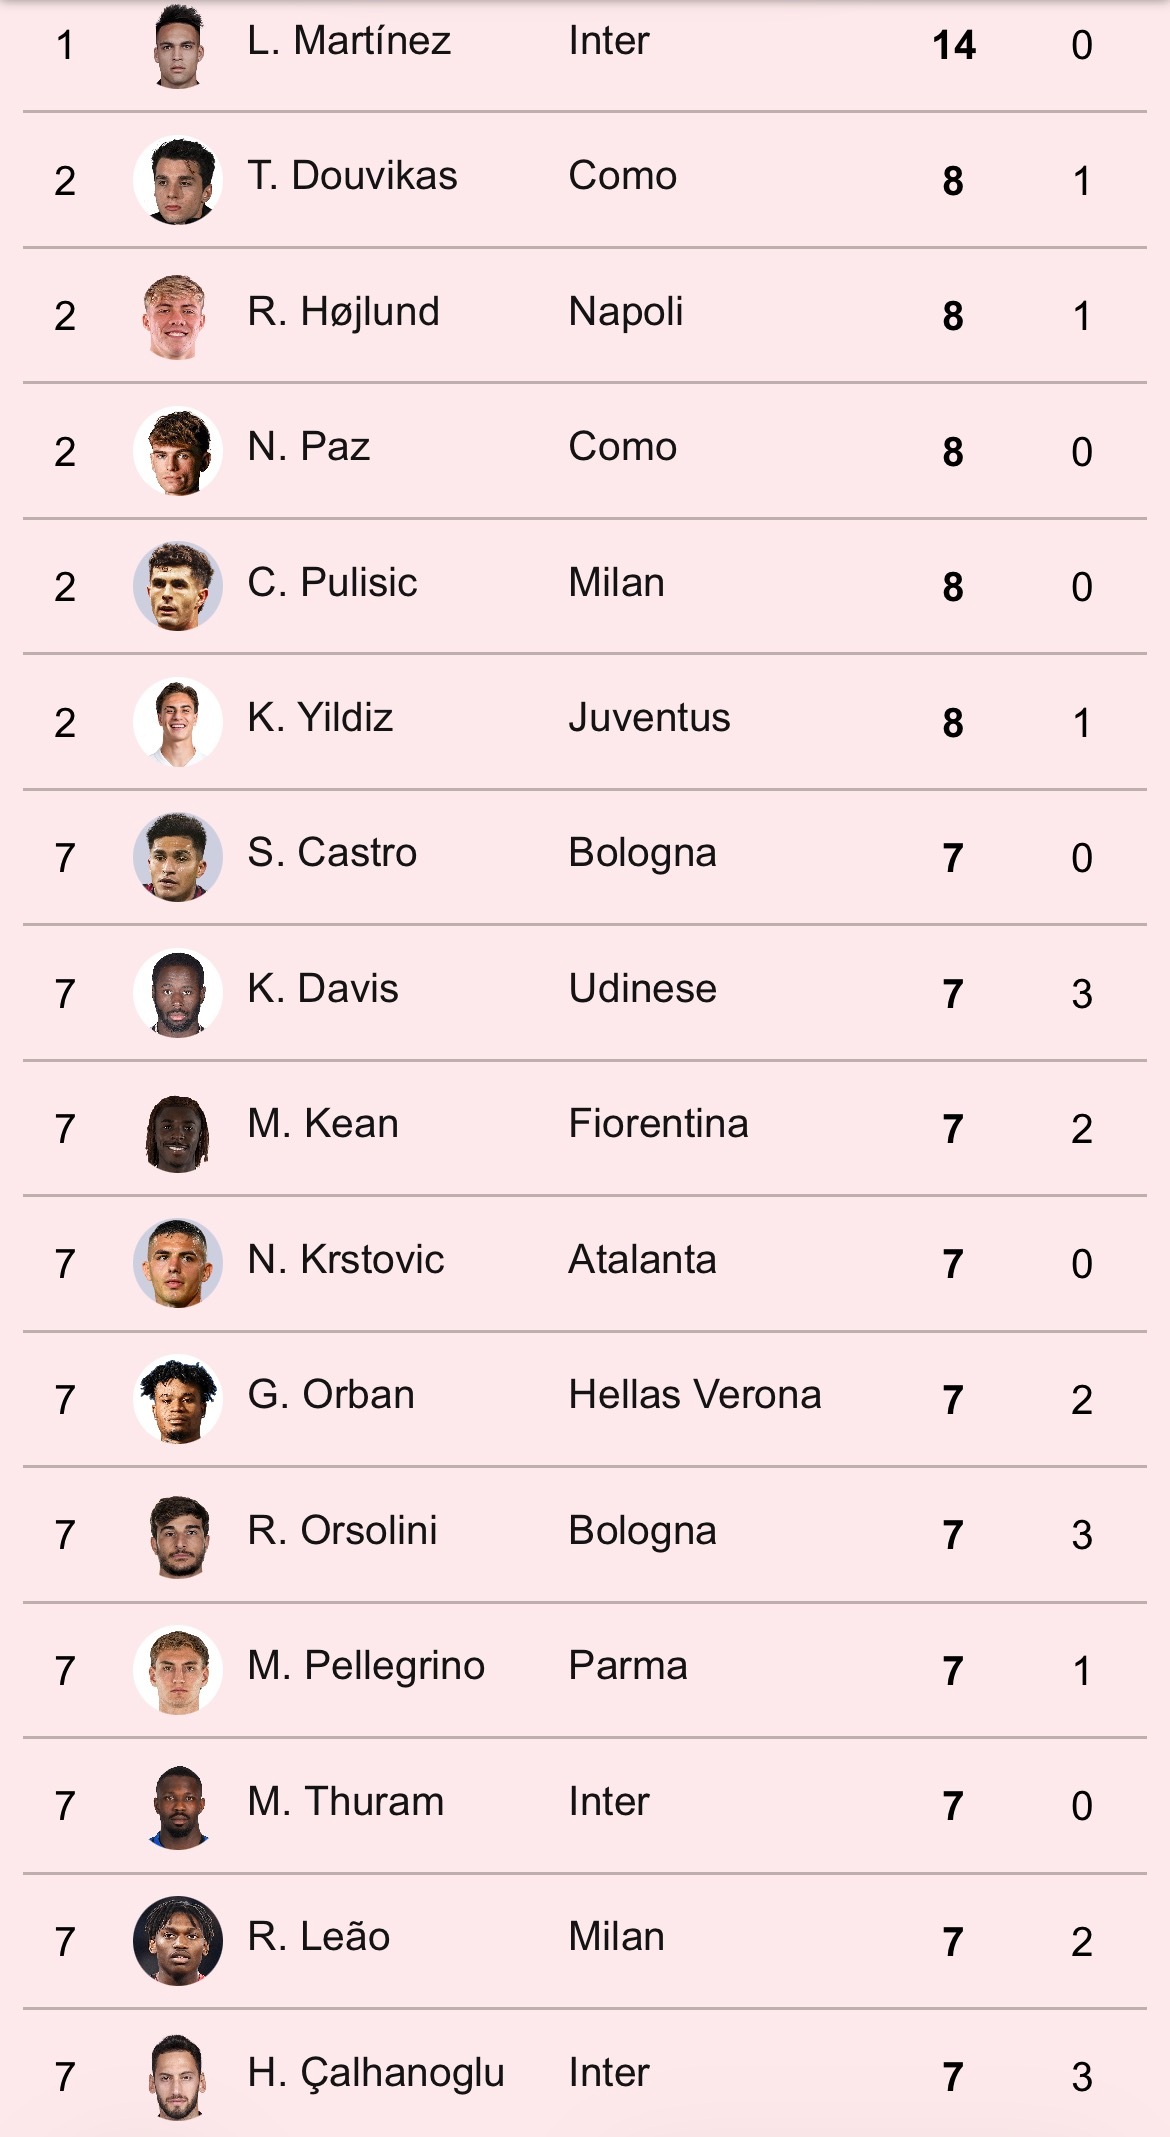Image resolution: width=1170 pixels, height=2137 pixels.
Task: Open the Fiorentina team page
Action: (x=658, y=1124)
